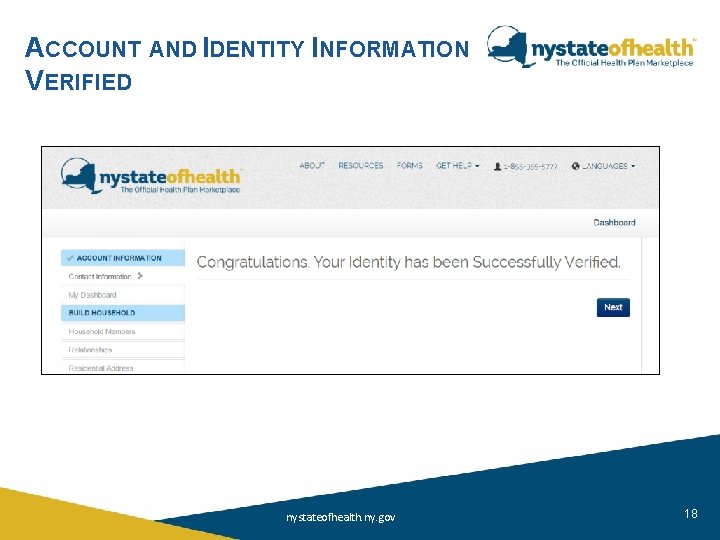Click the globe icon beside Languages
The width and height of the screenshot is (720, 540).
click(x=576, y=166)
